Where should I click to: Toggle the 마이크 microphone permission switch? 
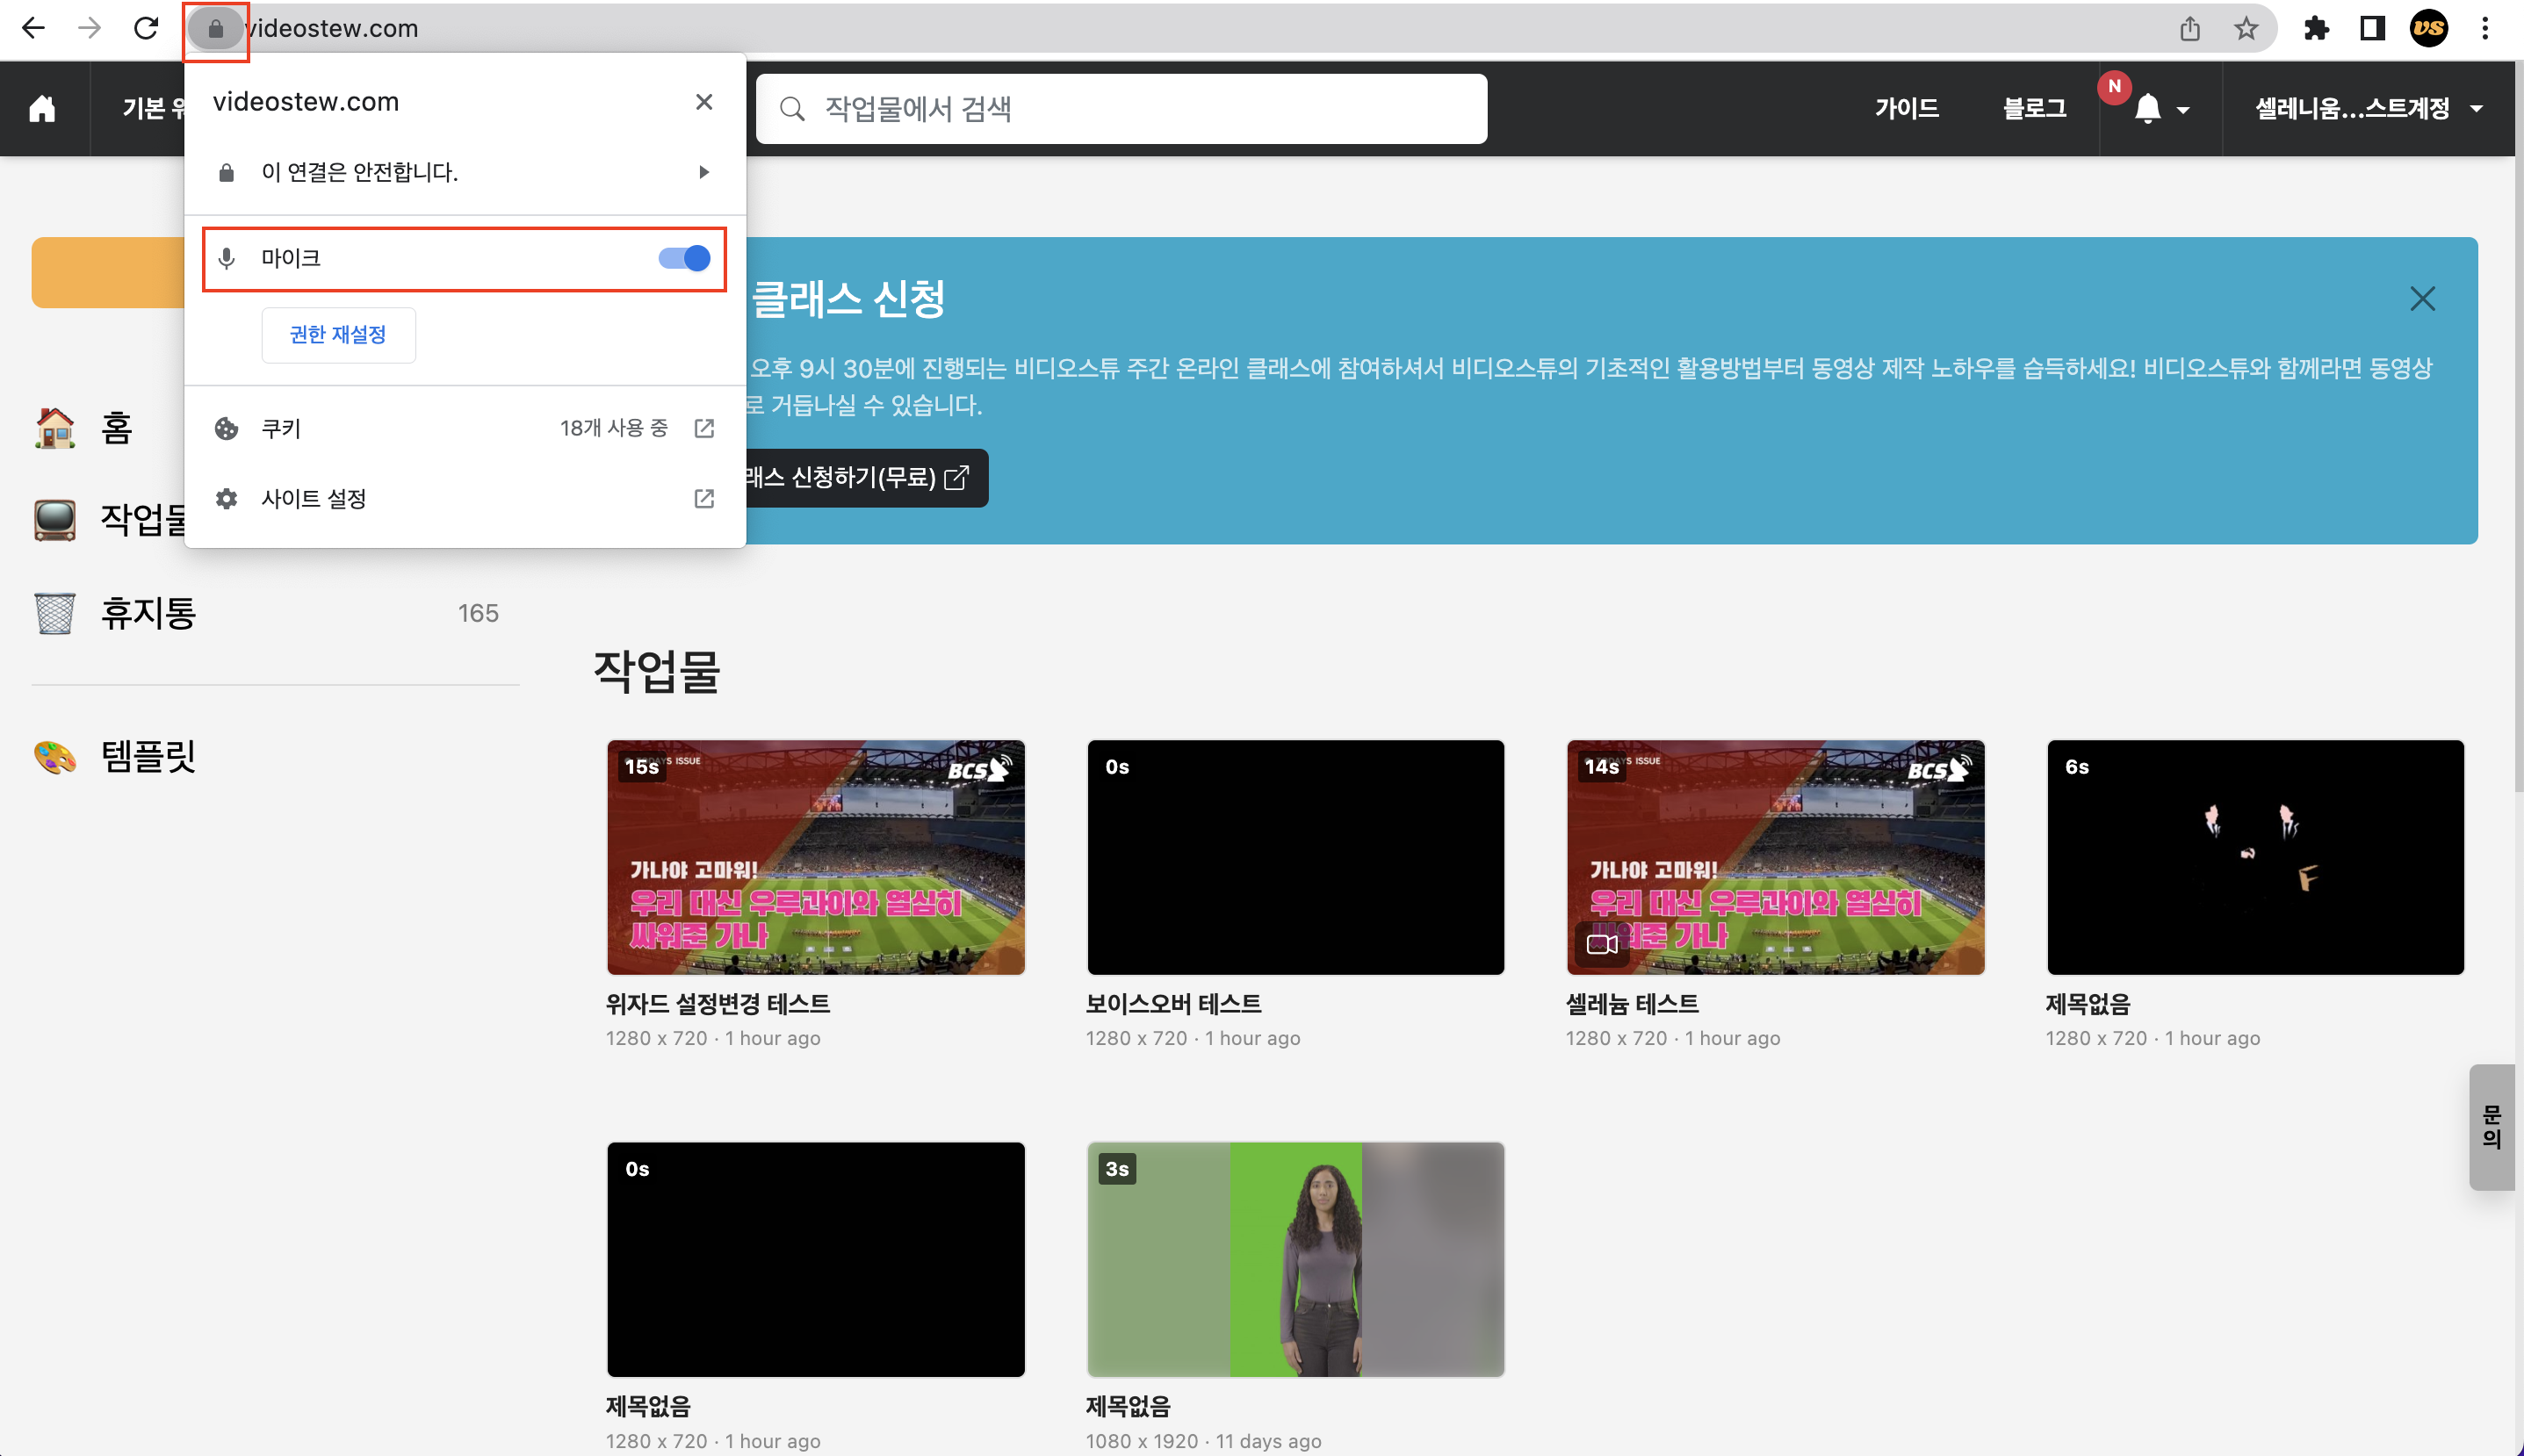point(684,259)
